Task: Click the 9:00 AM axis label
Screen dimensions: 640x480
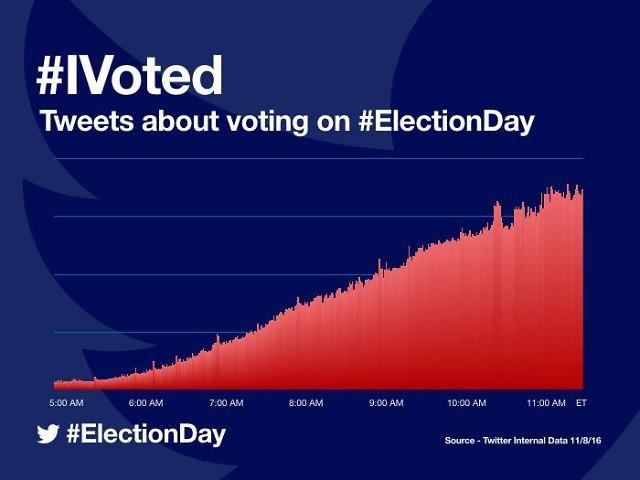Action: tap(385, 403)
